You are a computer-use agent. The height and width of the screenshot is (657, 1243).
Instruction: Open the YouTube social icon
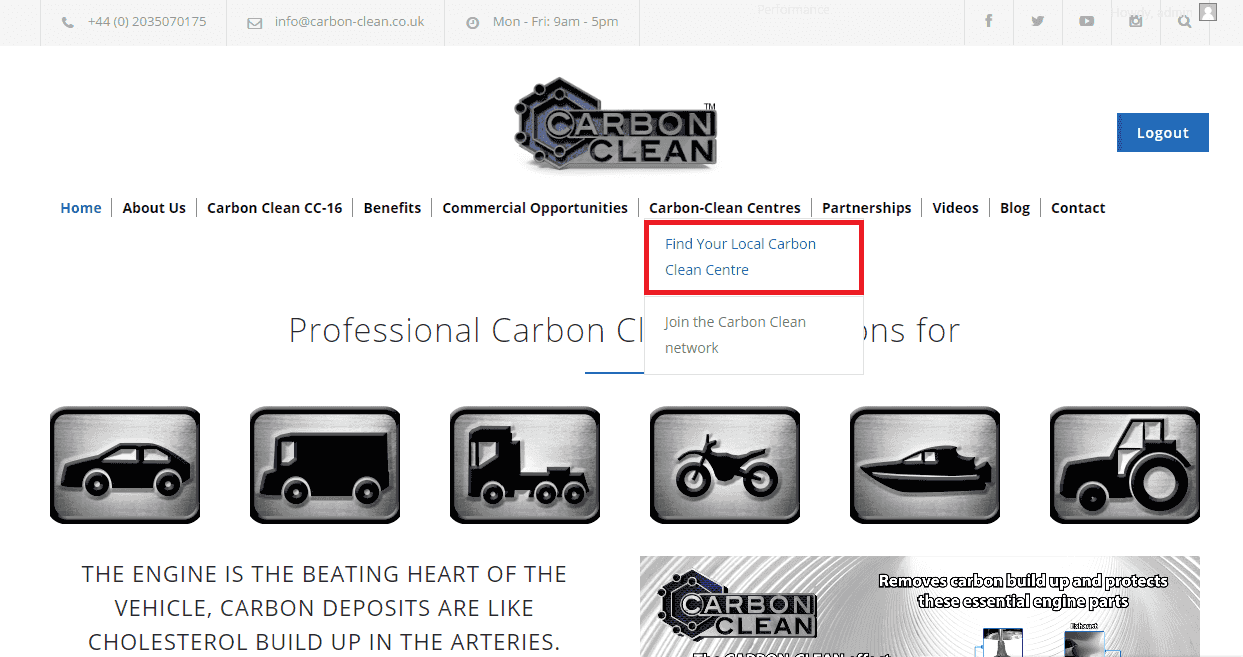pos(1086,21)
